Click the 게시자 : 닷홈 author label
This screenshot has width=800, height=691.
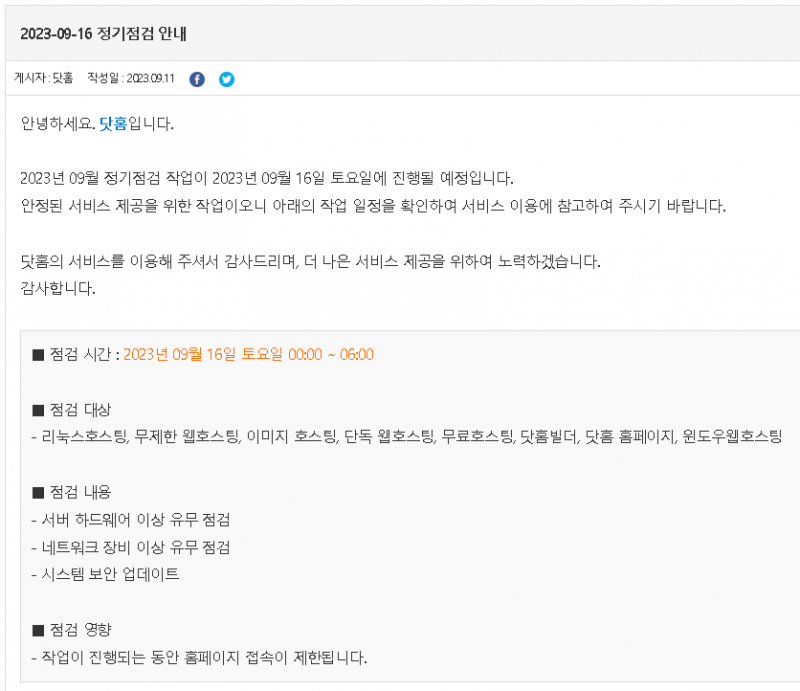coord(44,78)
